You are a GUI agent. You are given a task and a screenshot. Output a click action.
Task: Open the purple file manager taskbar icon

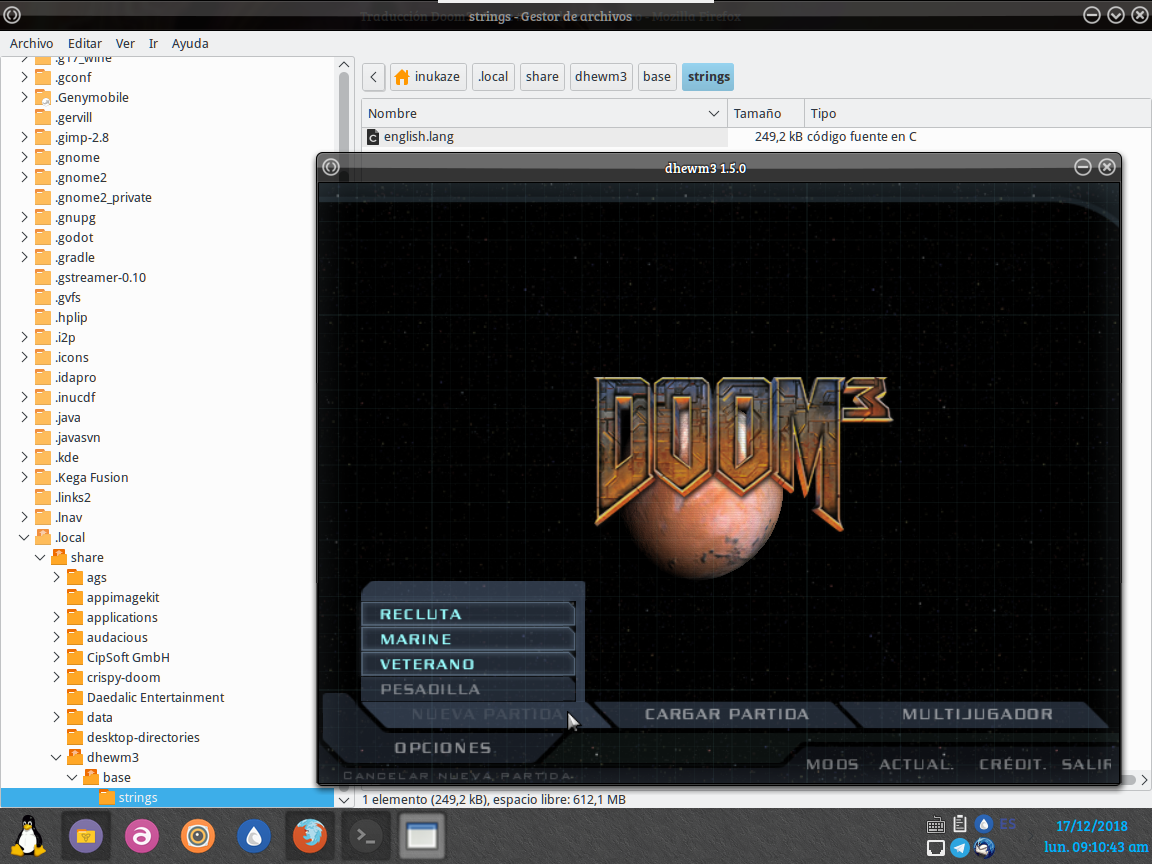[x=85, y=836]
